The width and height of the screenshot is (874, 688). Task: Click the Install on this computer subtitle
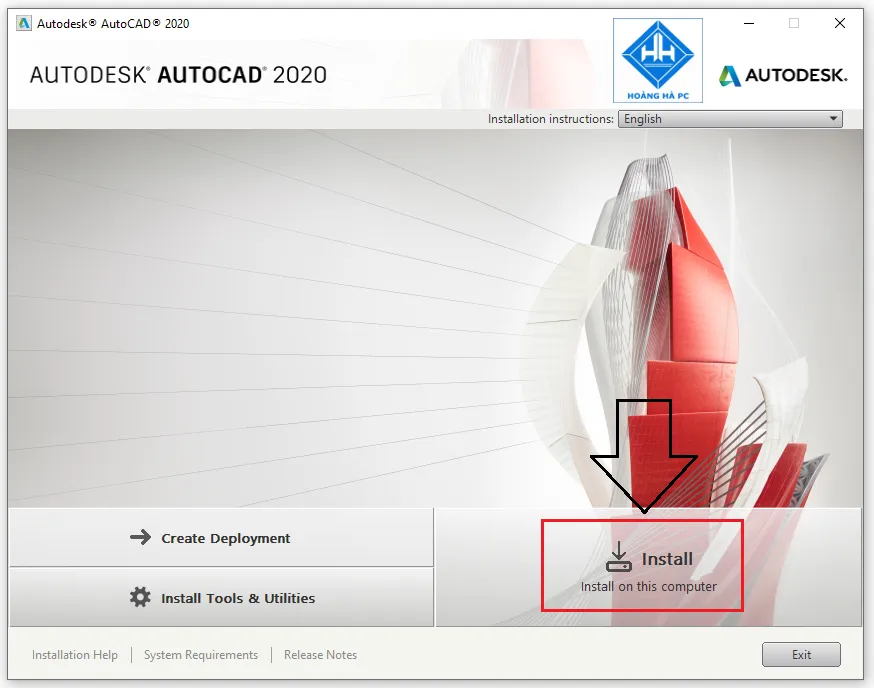[x=641, y=588]
